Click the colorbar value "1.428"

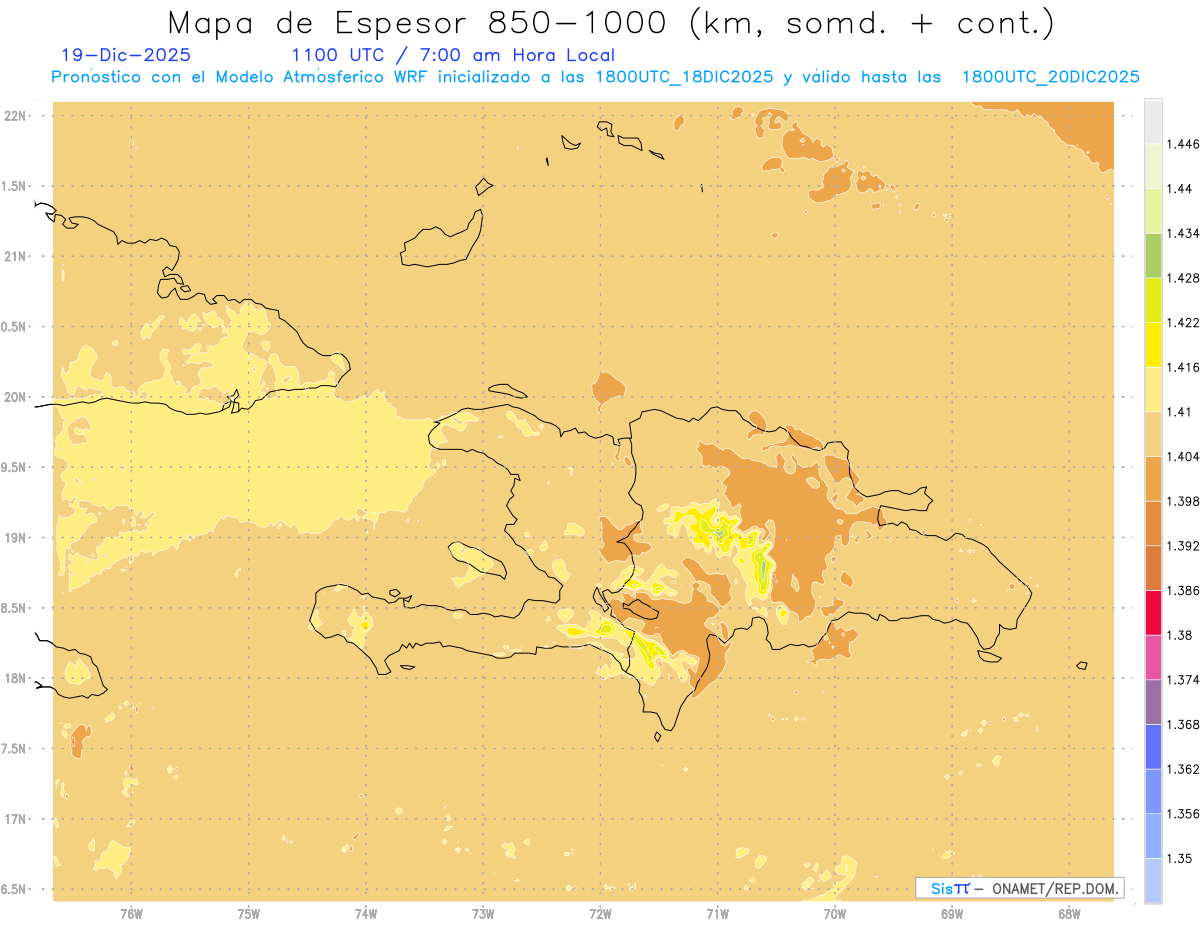pyautogui.click(x=1183, y=278)
